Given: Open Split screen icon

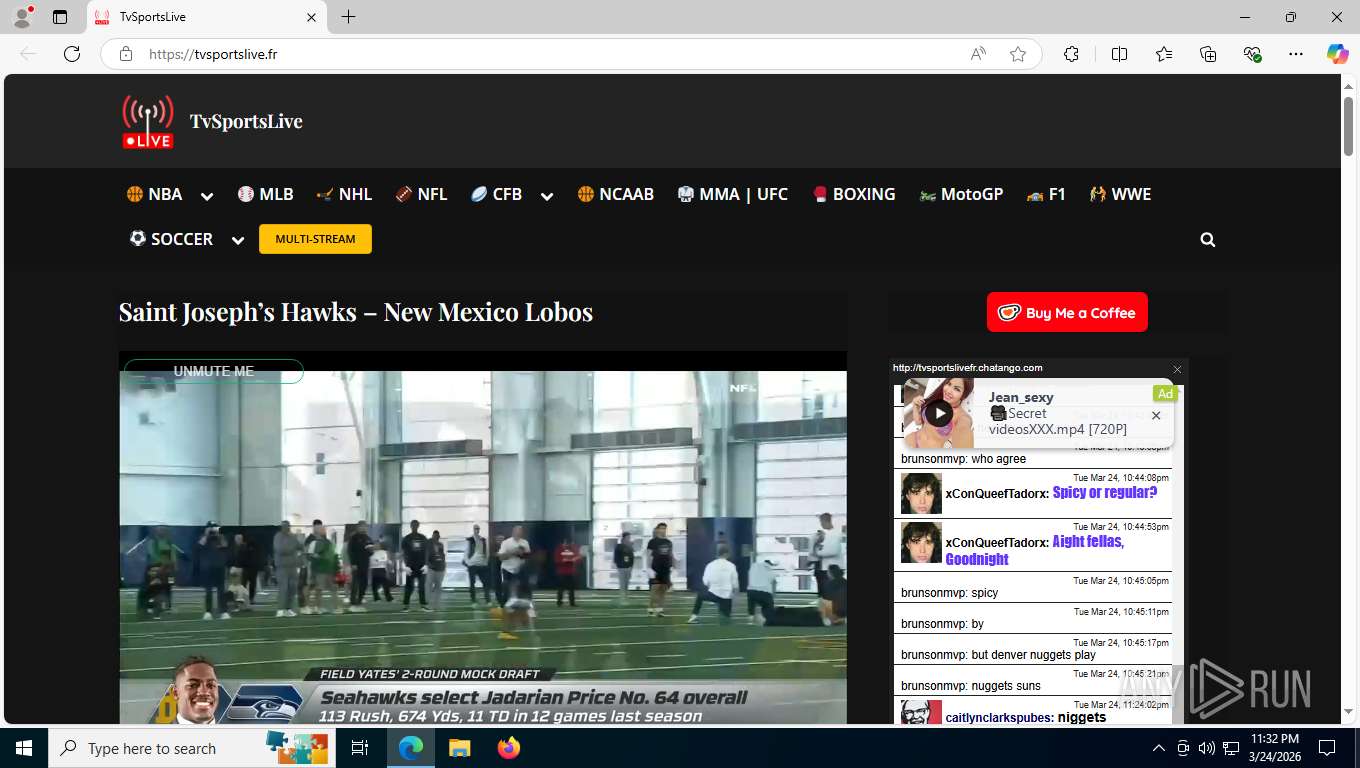Looking at the screenshot, I should 1119,54.
